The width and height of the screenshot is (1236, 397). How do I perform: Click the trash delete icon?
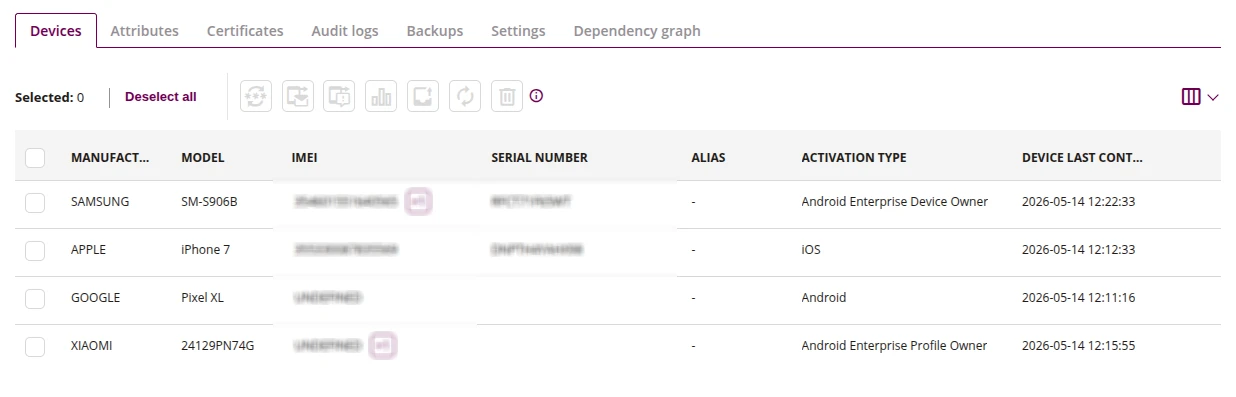click(507, 96)
